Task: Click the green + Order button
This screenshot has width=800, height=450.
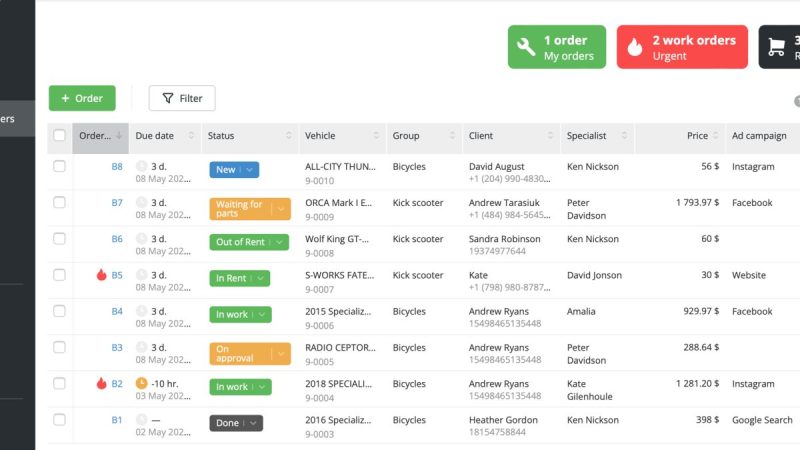Action: pos(82,98)
